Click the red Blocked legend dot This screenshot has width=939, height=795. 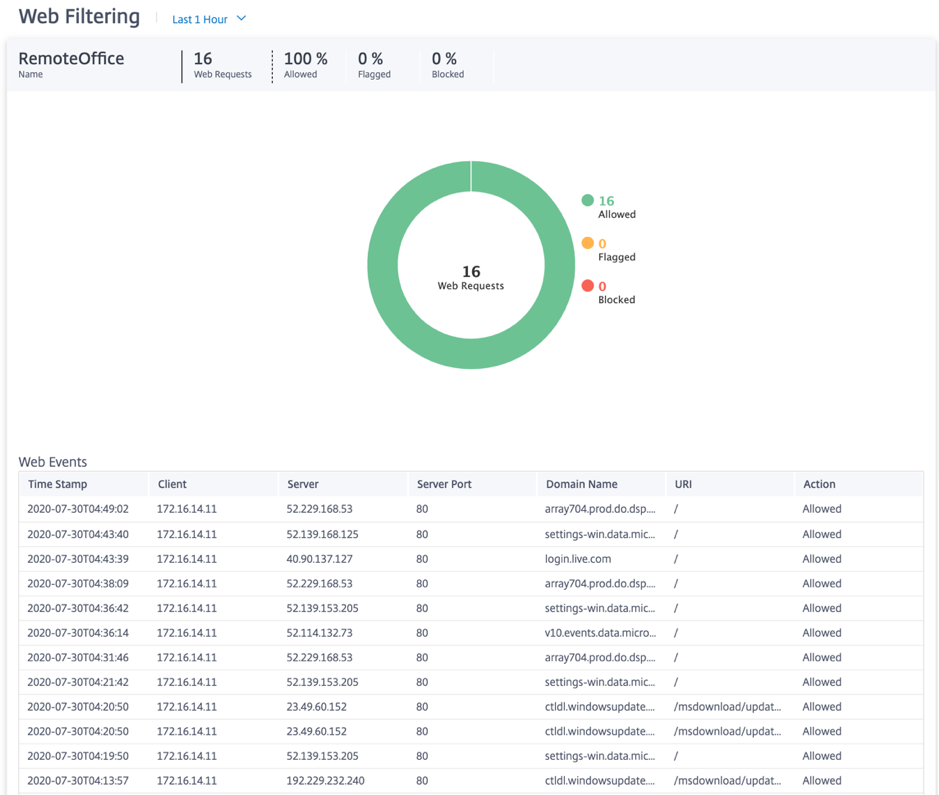click(x=587, y=286)
